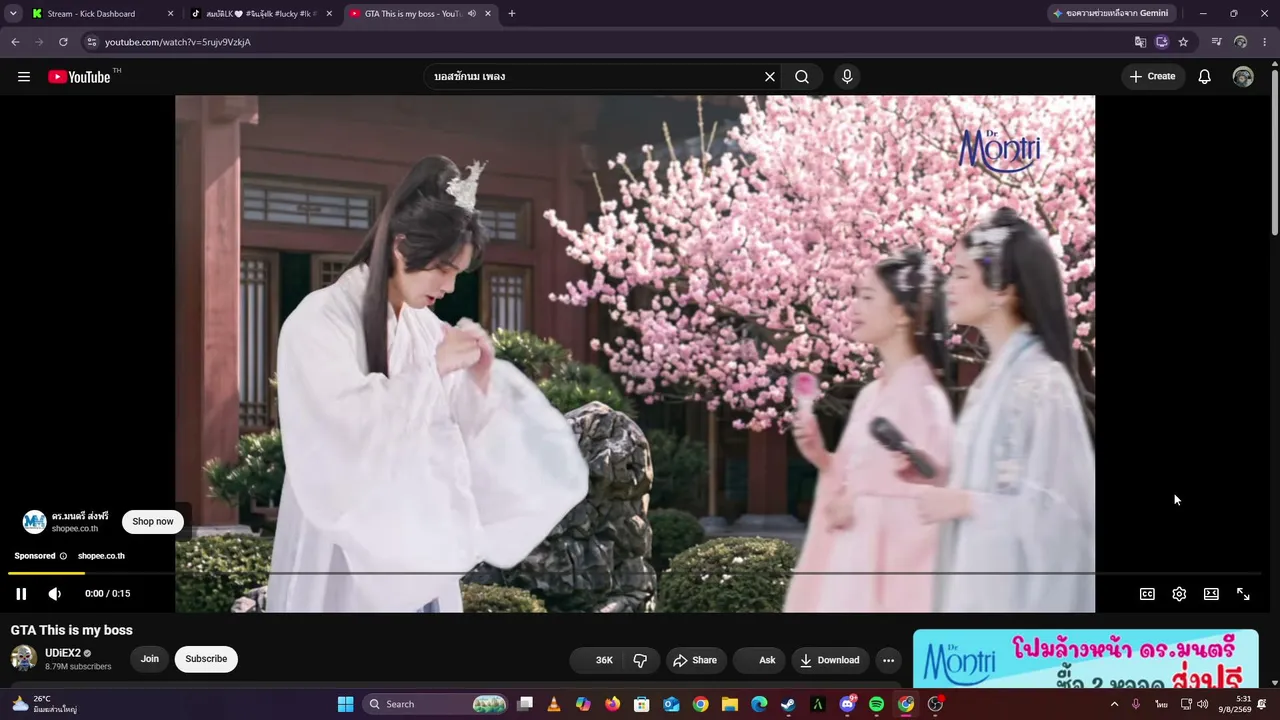Screen dimensions: 1280x720
Task: Open a new browser tab
Action: tap(512, 14)
